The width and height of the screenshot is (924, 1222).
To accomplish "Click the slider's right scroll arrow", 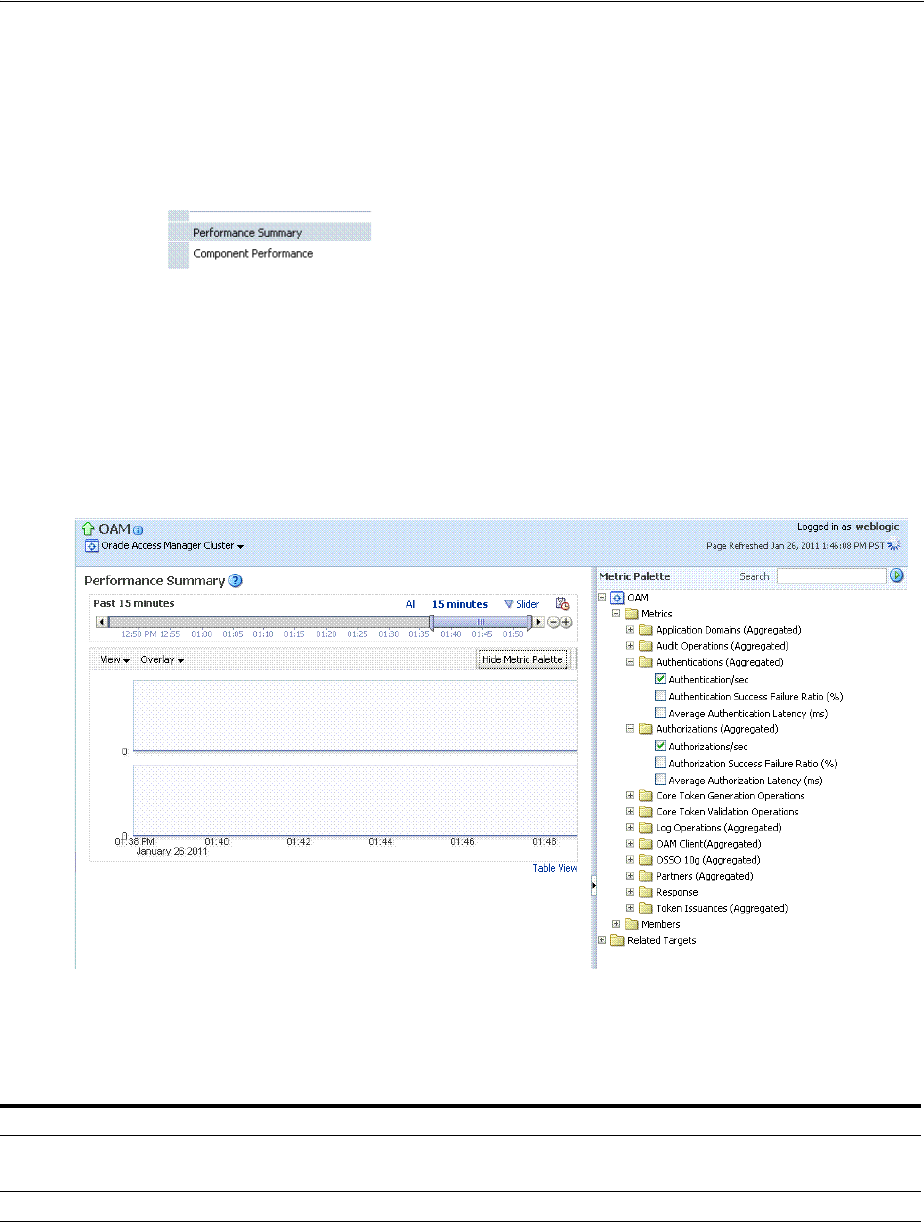I will click(x=540, y=622).
